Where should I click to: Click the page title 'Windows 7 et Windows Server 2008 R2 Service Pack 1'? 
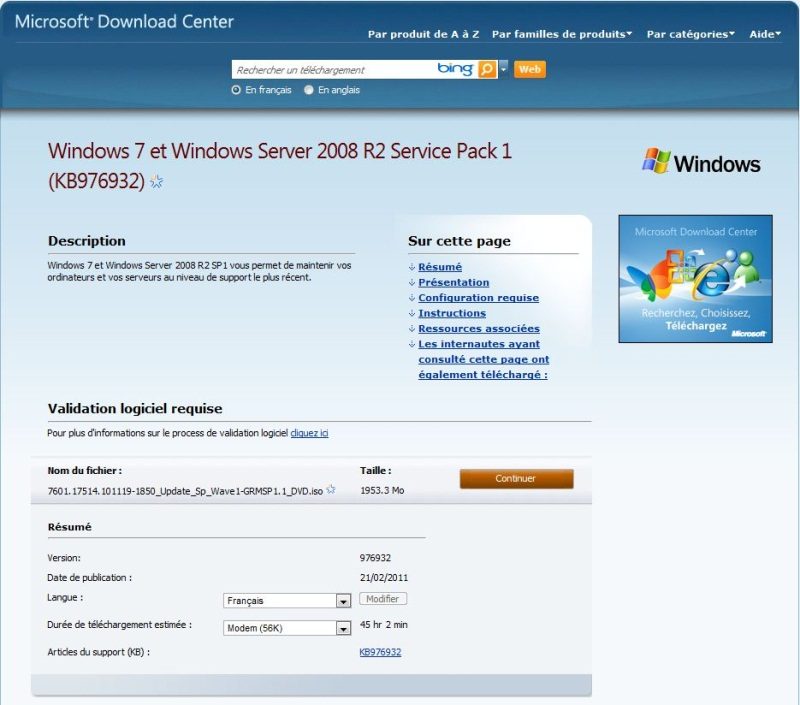click(x=280, y=151)
